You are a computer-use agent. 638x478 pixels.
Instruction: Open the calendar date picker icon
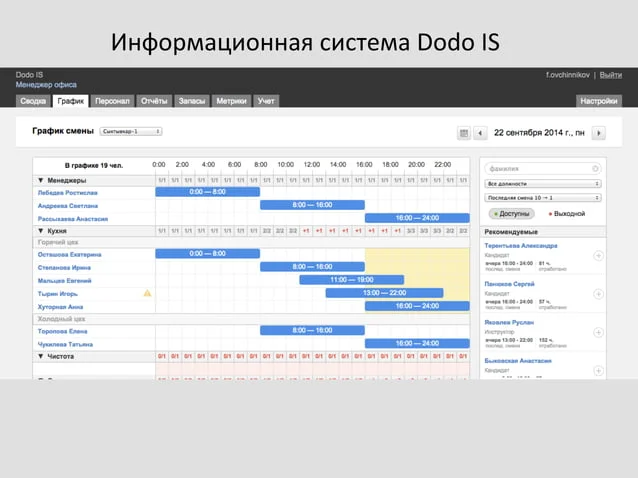coord(463,133)
